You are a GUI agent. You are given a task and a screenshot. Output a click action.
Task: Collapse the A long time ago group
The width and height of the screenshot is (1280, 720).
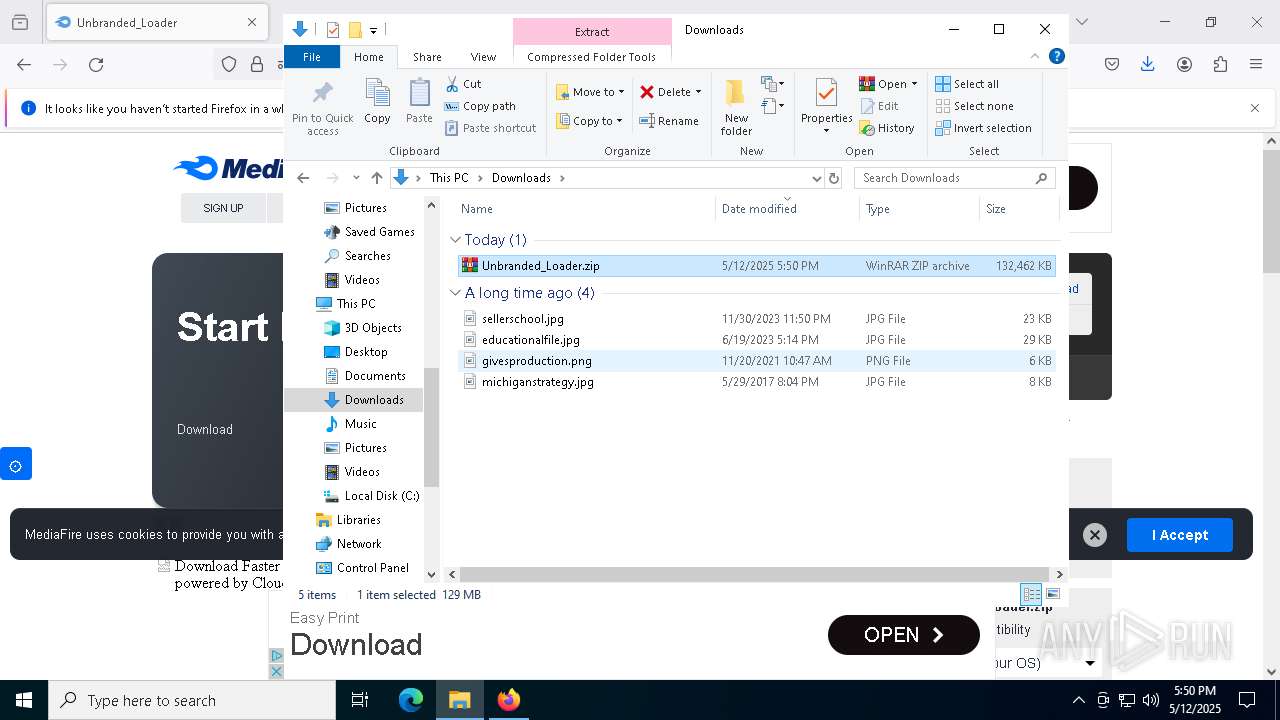click(x=456, y=293)
